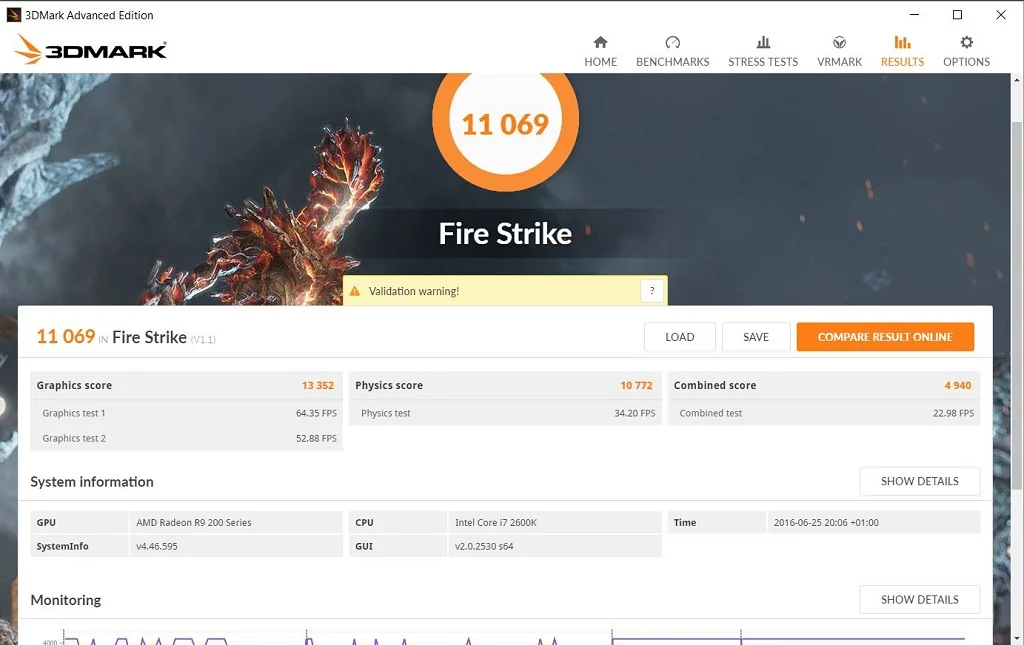Click the Validation warning! banner text
Image resolution: width=1024 pixels, height=645 pixels.
[414, 291]
